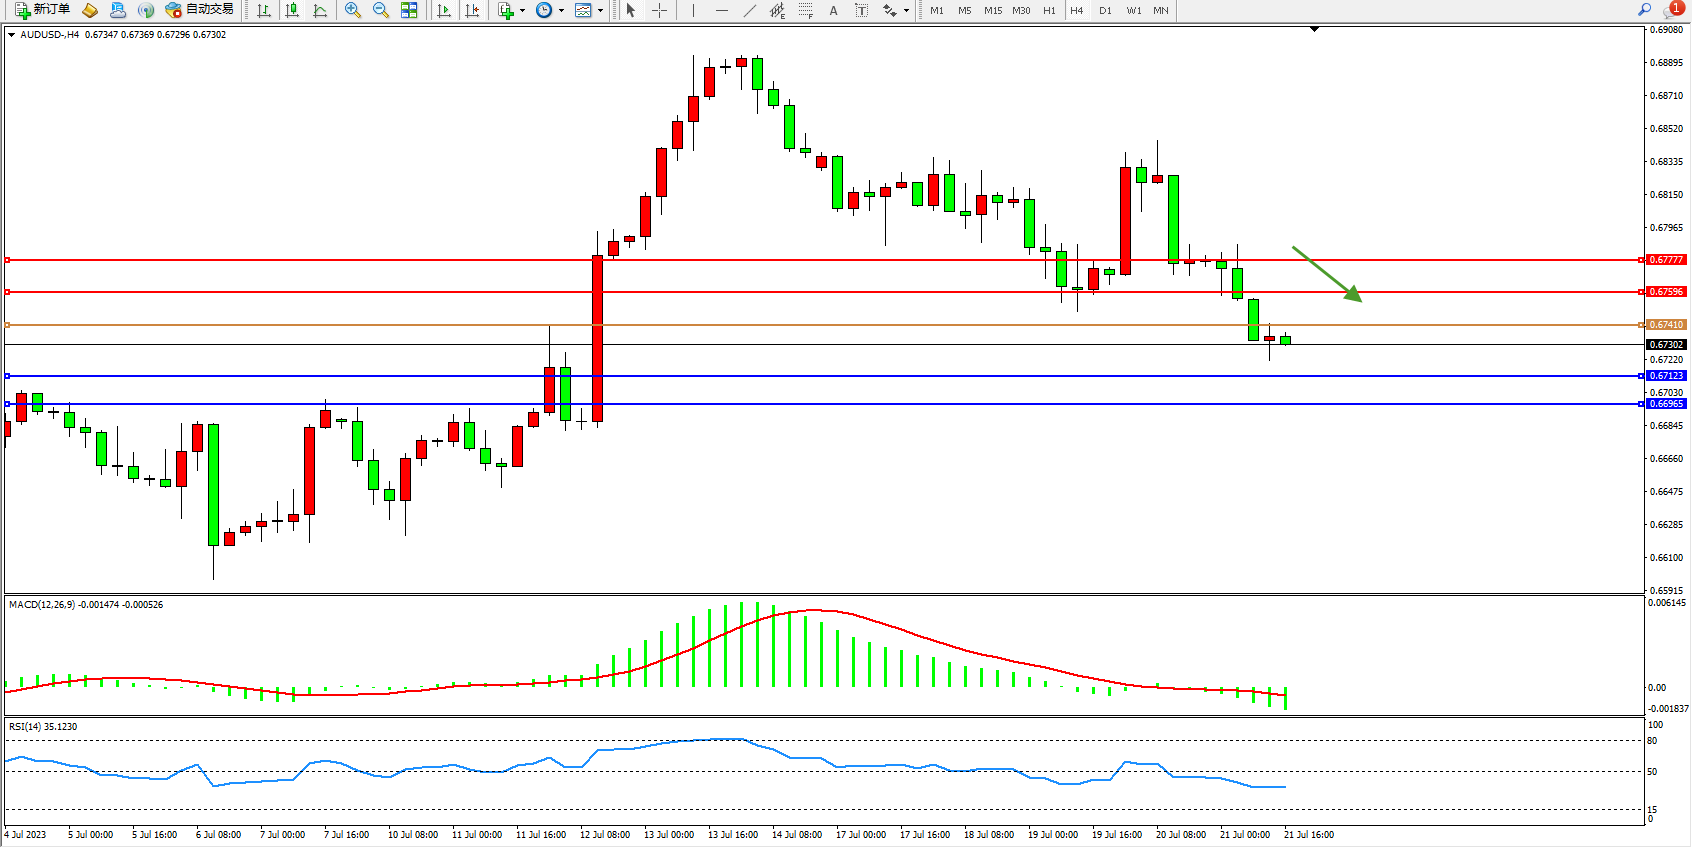Screen dimensions: 1692x848
Task: Switch to the D1 timeframe
Action: tap(1105, 10)
